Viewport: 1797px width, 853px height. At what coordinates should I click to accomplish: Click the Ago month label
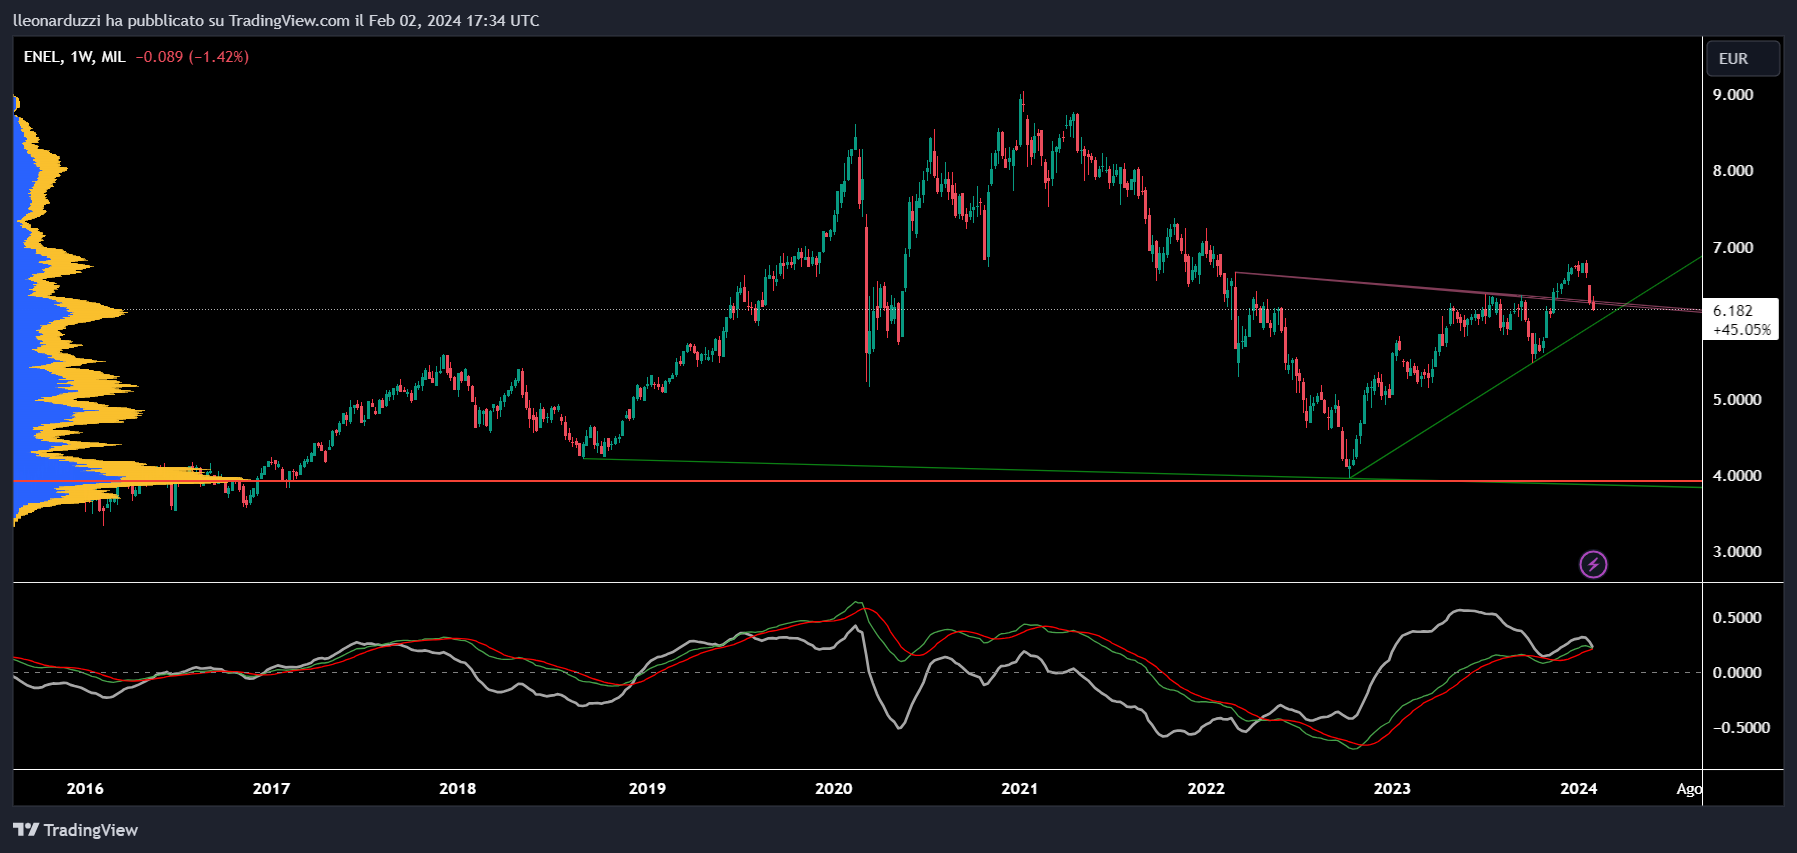coord(1689,789)
